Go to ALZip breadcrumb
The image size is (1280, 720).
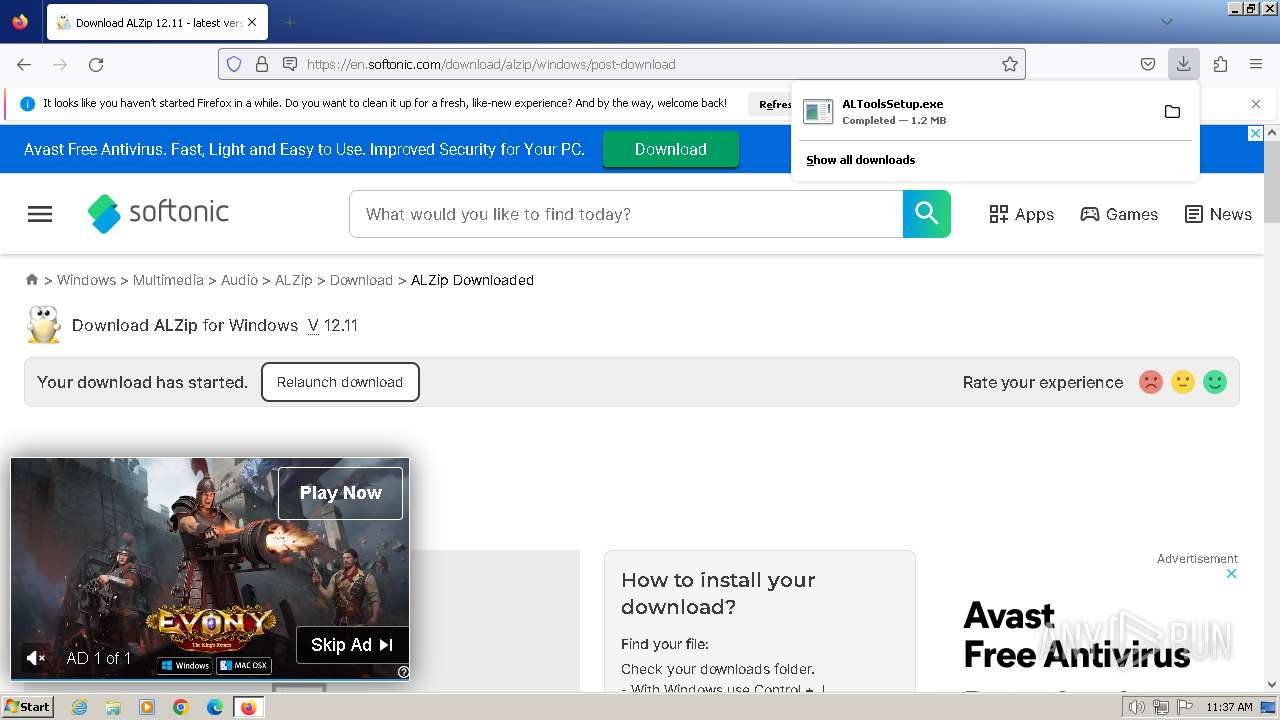(294, 280)
